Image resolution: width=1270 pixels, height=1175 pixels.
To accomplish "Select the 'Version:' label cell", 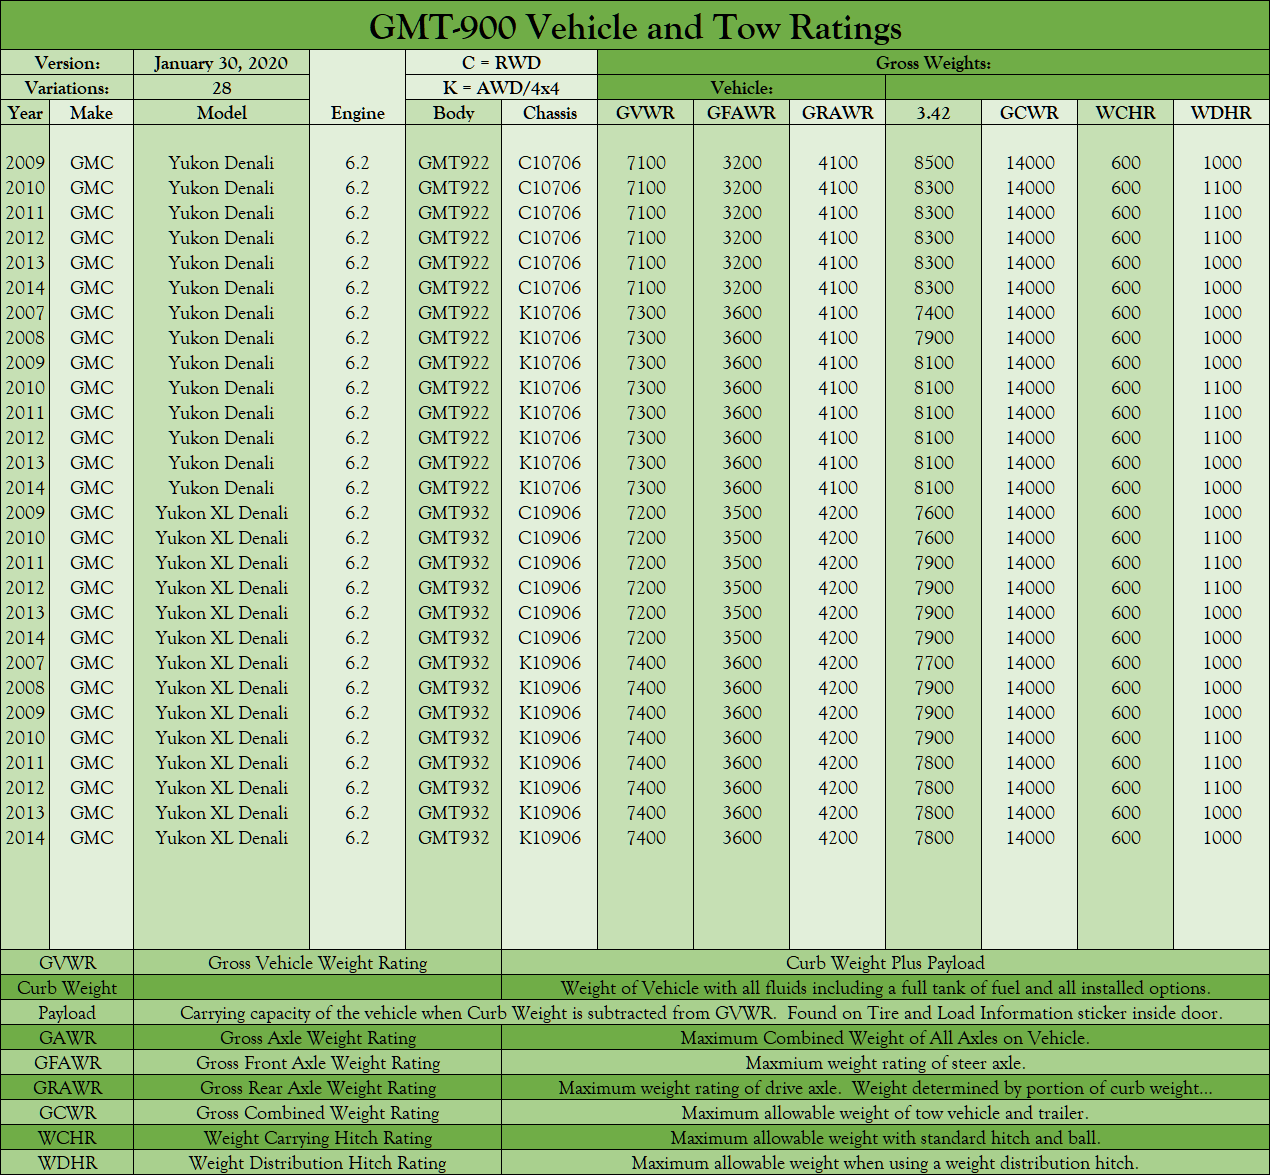I will 67,63.
